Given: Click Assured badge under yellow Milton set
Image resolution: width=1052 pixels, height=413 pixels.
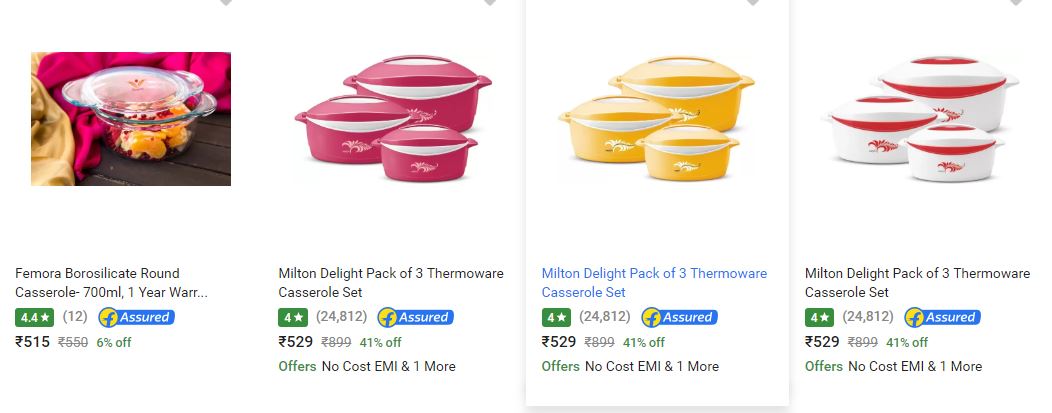Looking at the screenshot, I should [x=679, y=317].
